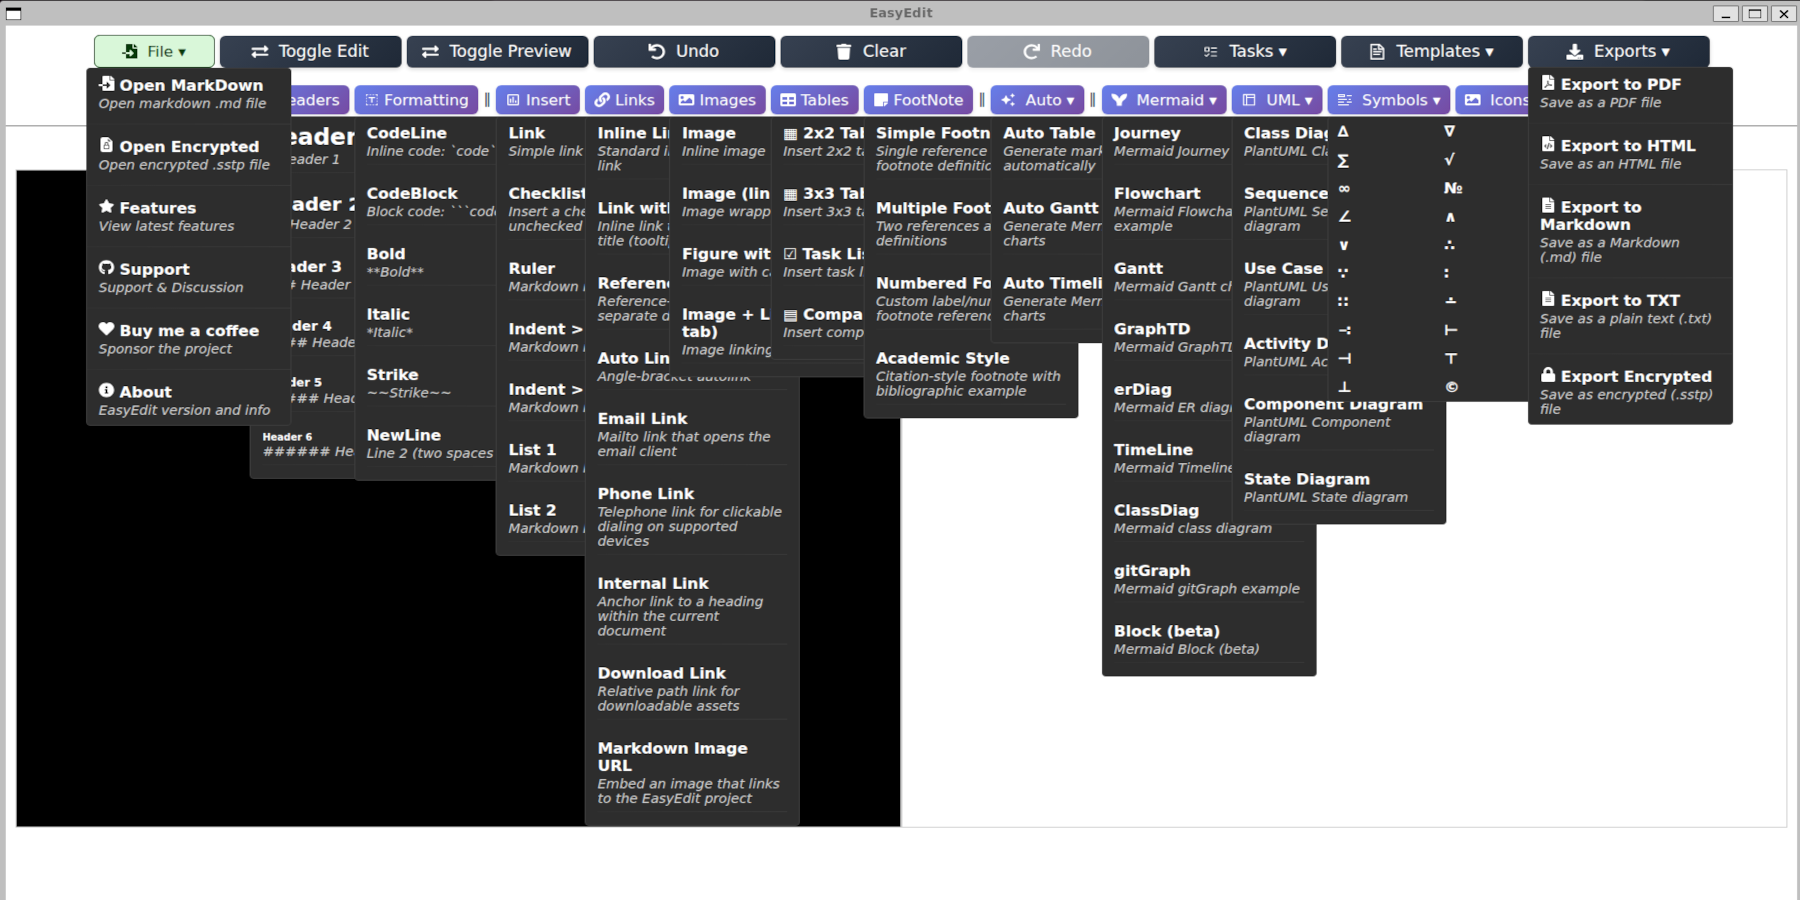Insert the perpendicular (⊥) symbol
The height and width of the screenshot is (900, 1800).
tap(1343, 386)
